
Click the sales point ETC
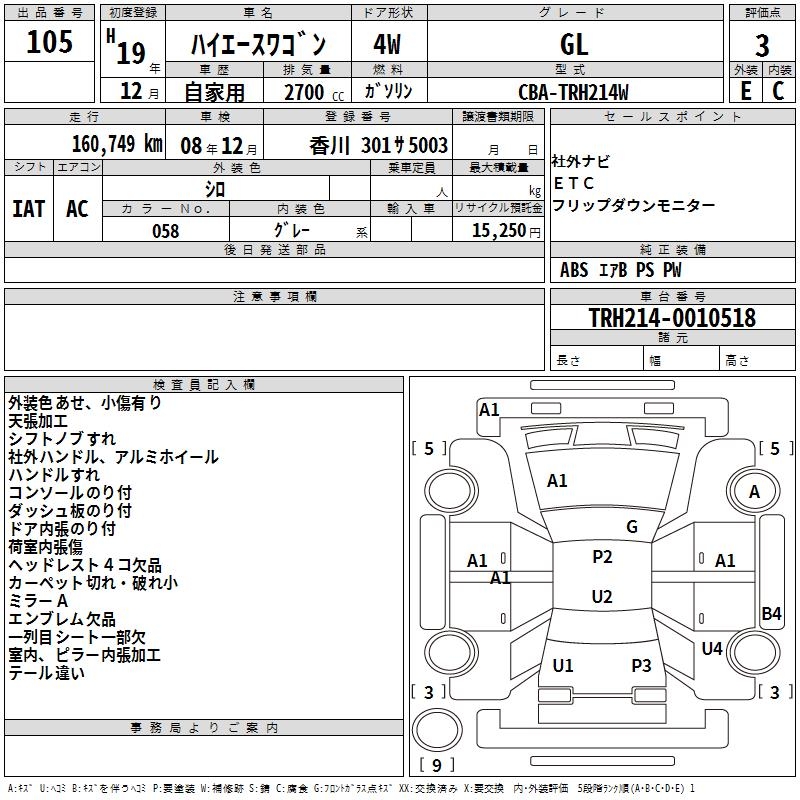tap(573, 183)
